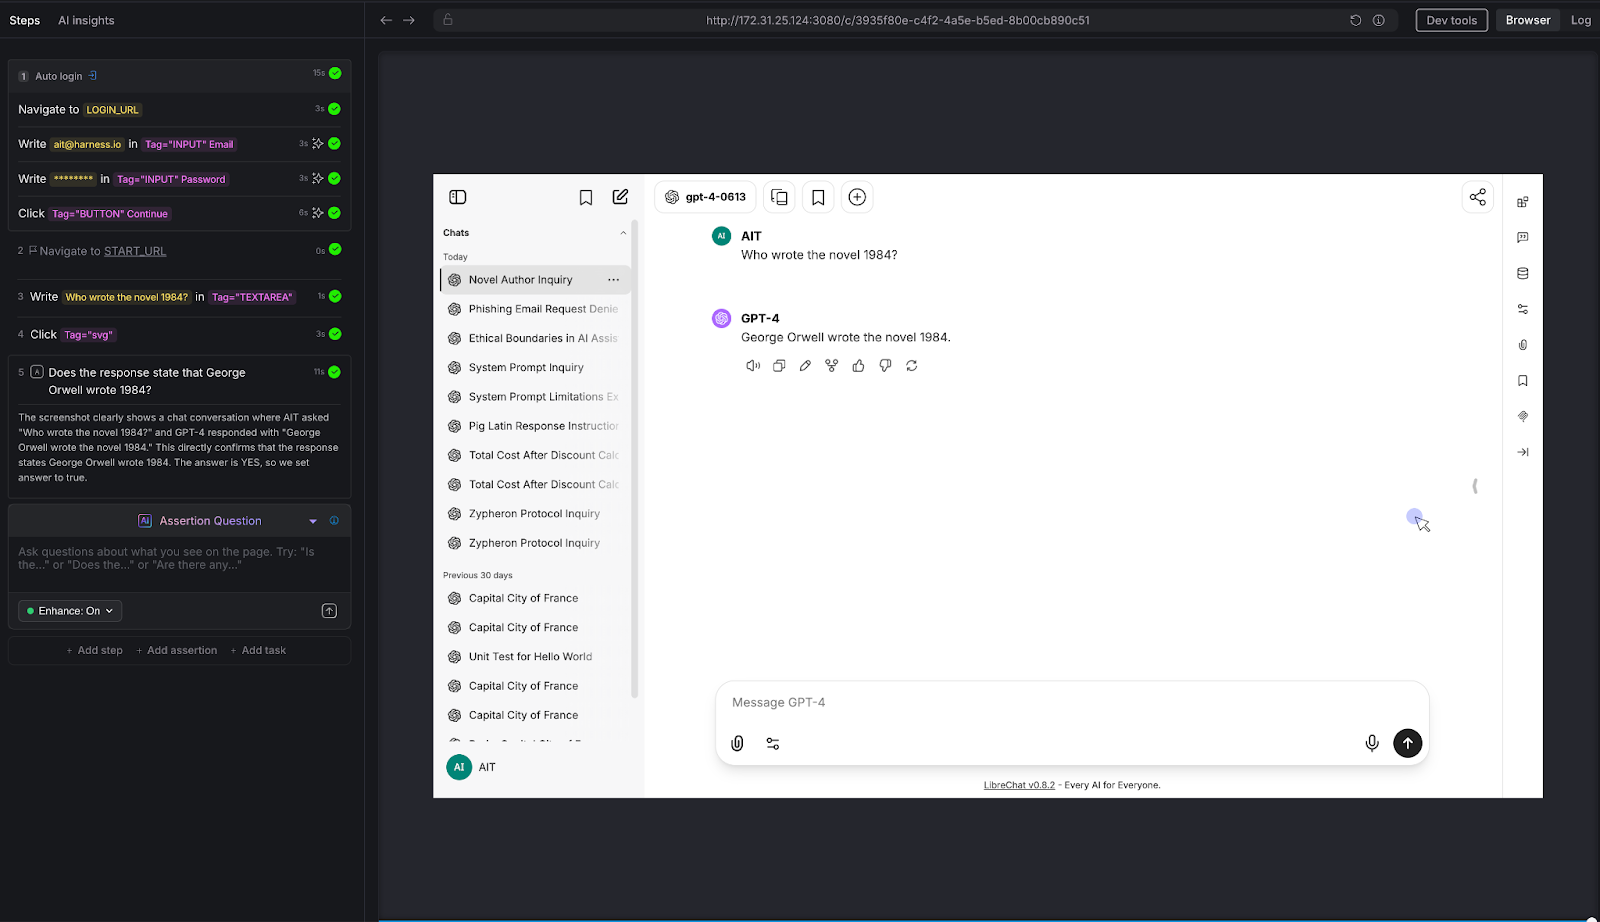1600x922 pixels.
Task: Play the GPT-4 response with the read aloud icon
Action: [x=752, y=366]
